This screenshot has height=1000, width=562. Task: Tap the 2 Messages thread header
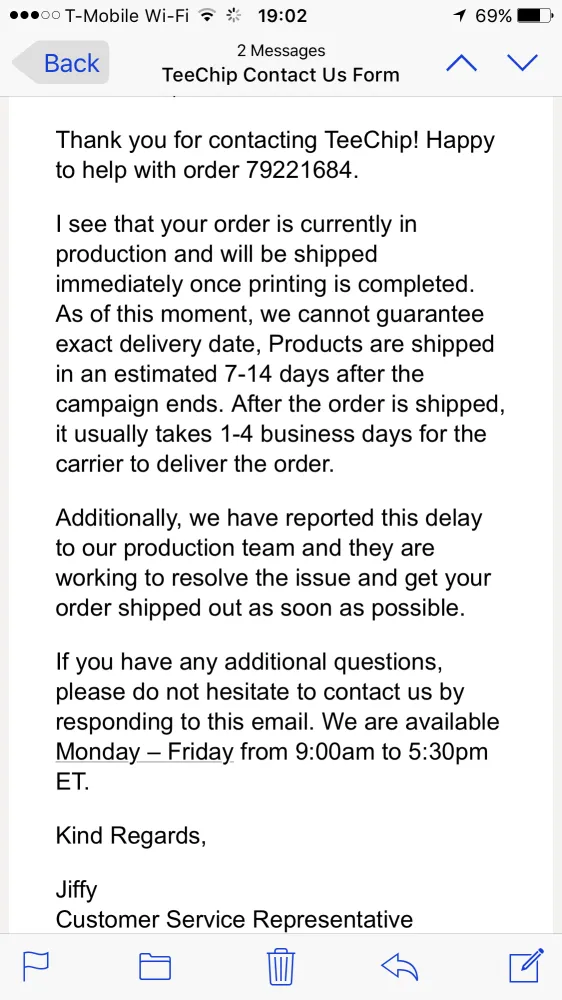[281, 50]
